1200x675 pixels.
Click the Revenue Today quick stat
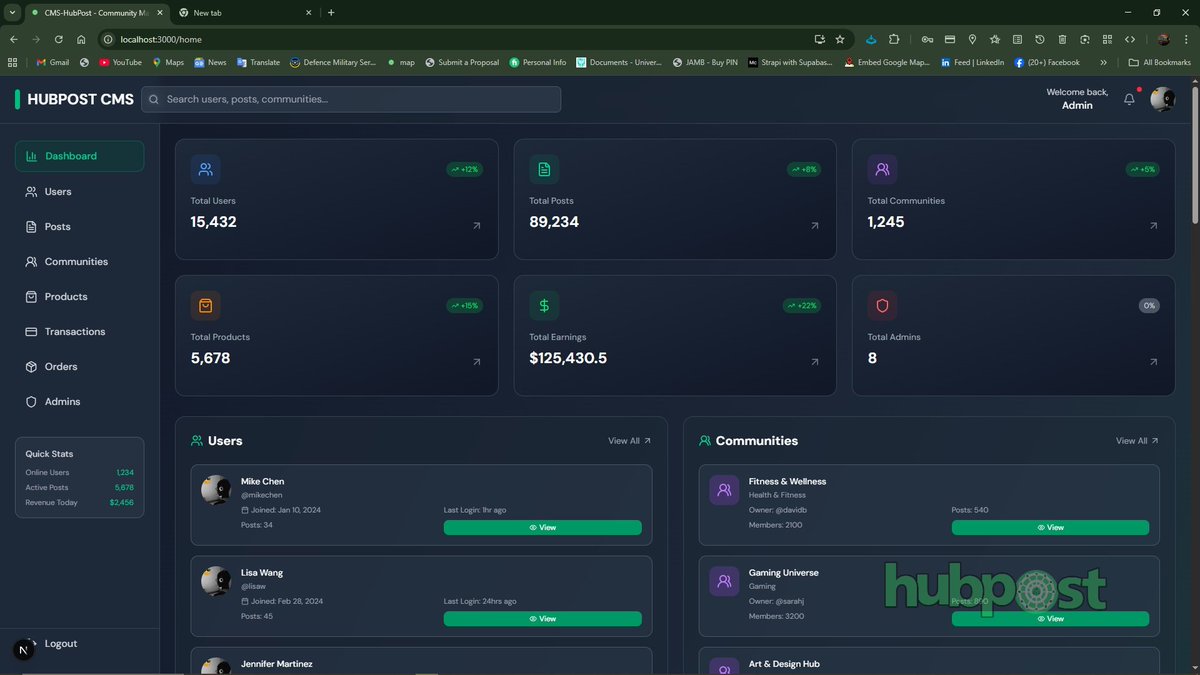79,502
